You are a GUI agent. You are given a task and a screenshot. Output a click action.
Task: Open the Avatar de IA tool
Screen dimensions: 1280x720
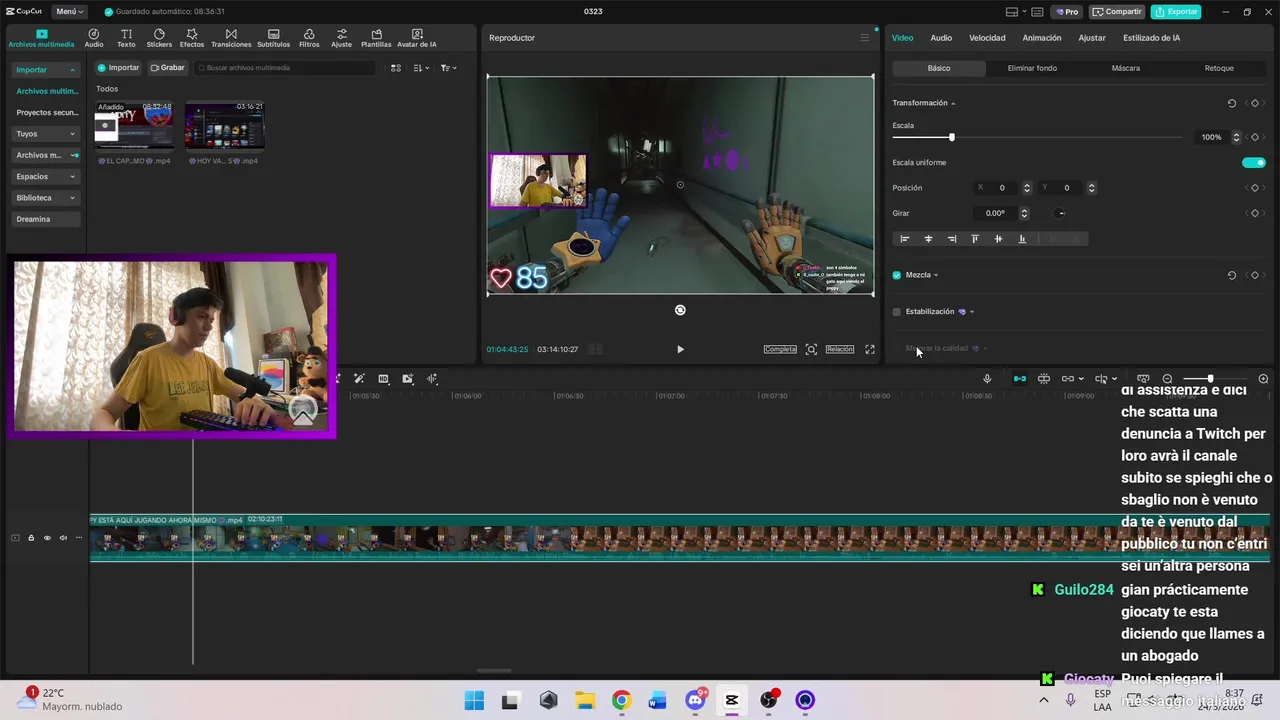coord(417,38)
